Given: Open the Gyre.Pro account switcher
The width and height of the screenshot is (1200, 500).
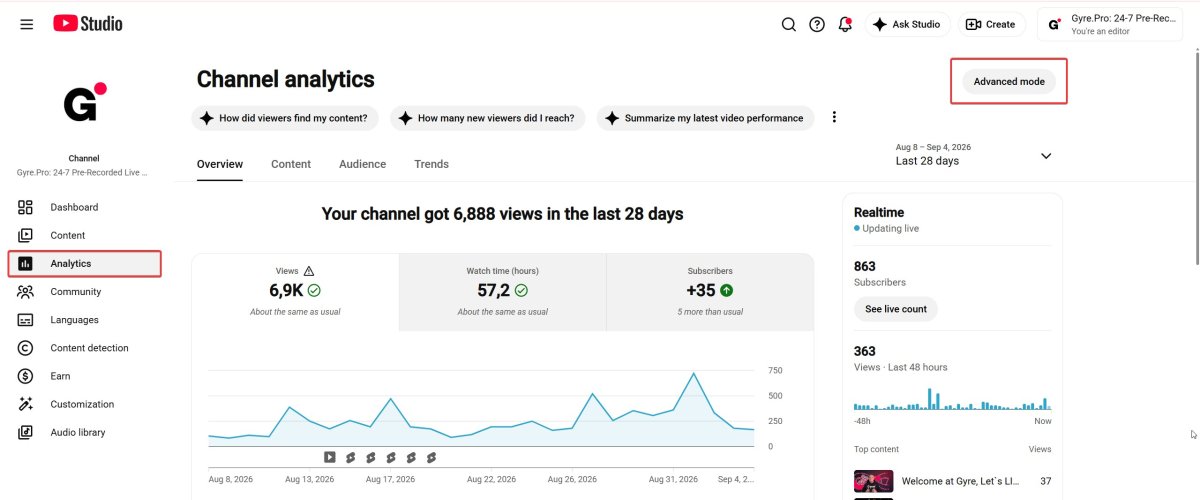Looking at the screenshot, I should (x=1111, y=24).
